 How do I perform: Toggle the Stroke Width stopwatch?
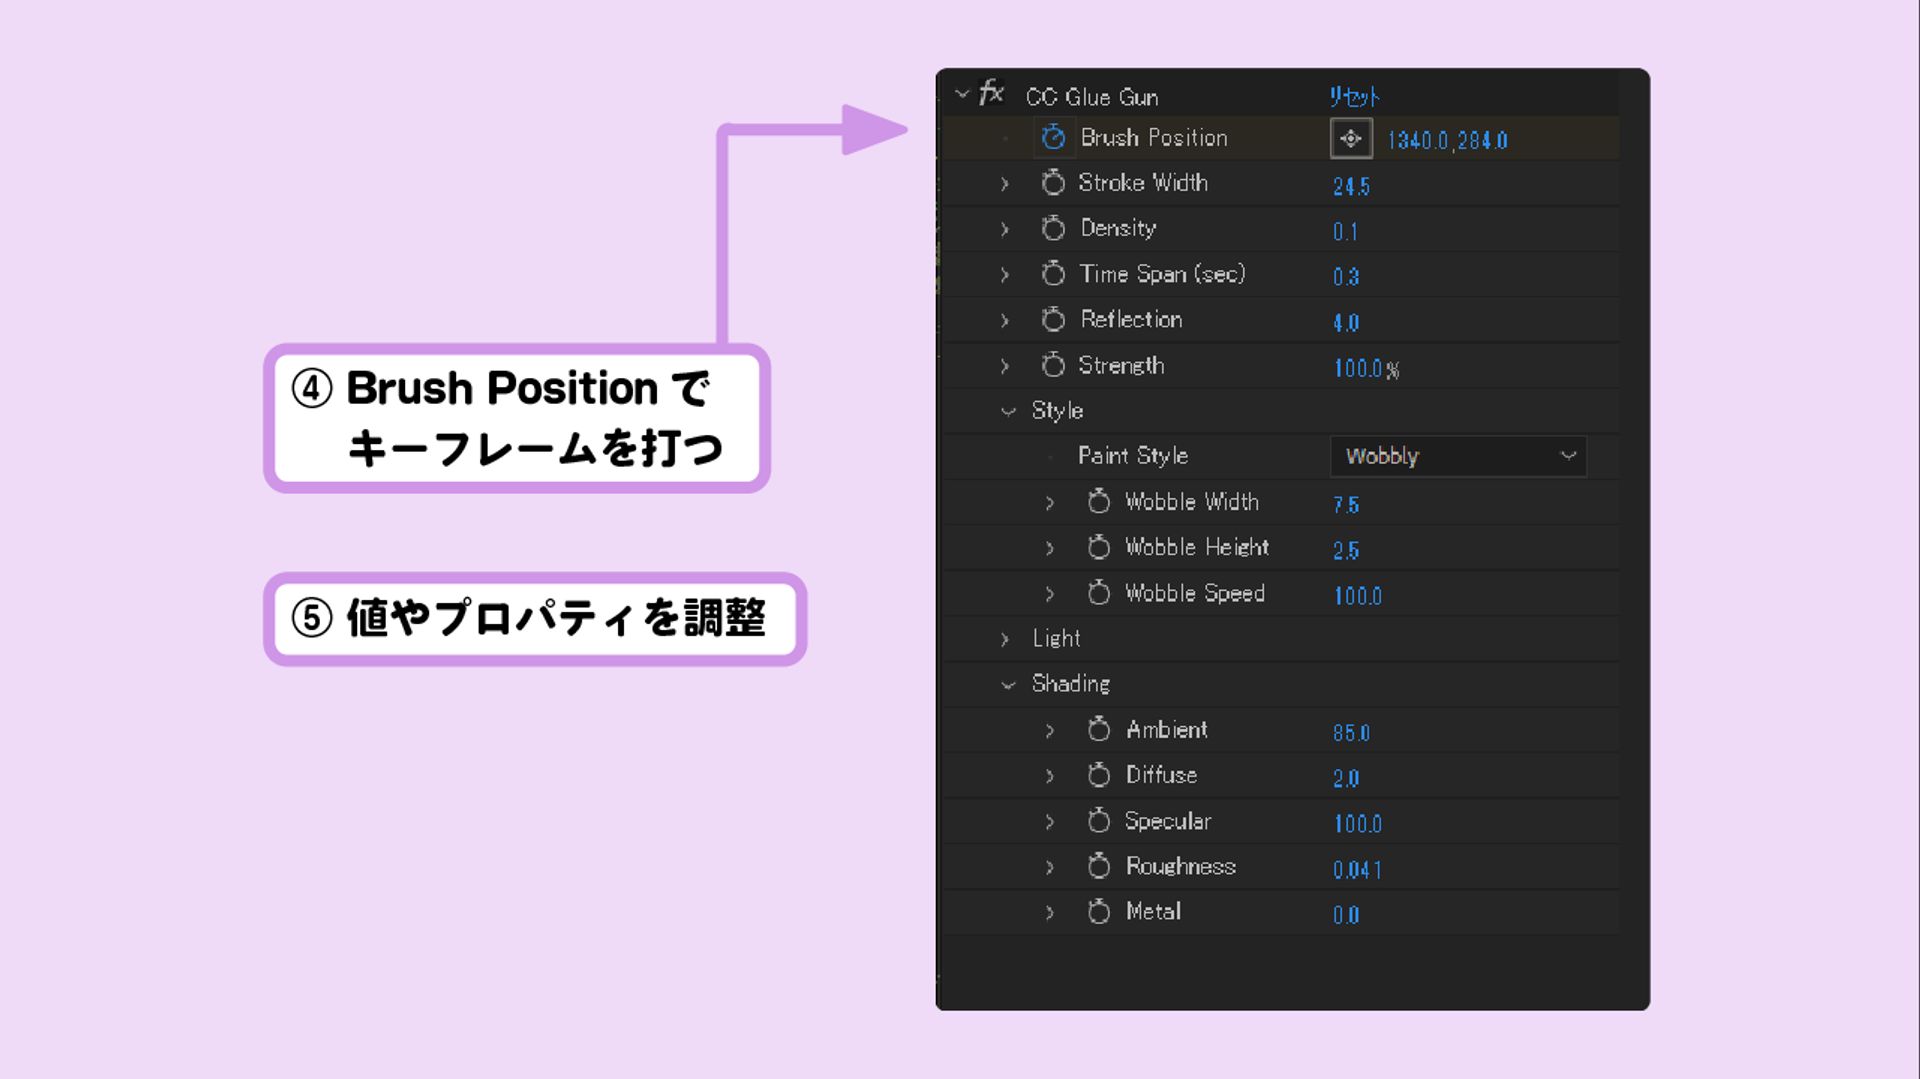[1053, 183]
